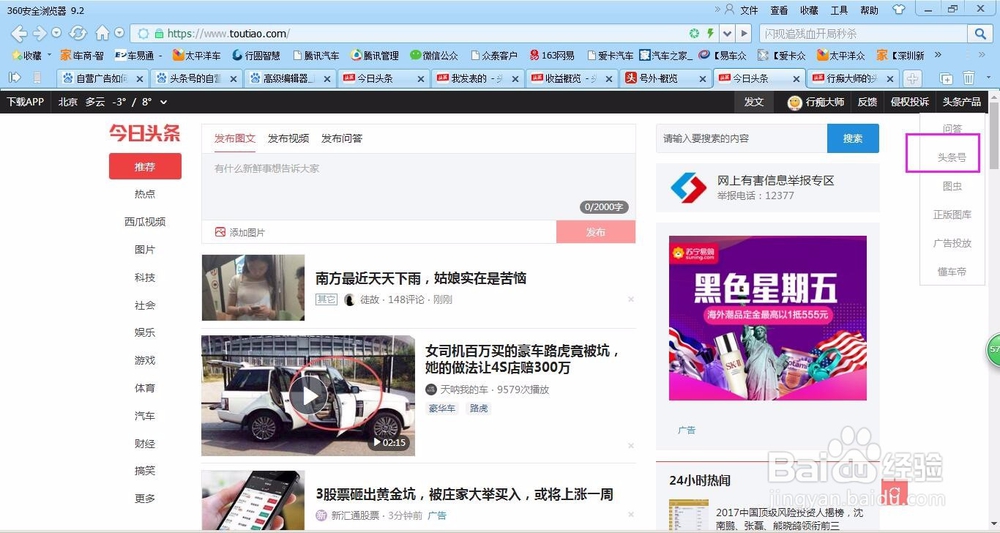Open the 汽车之家 bookmark

pyautogui.click(x=666, y=55)
